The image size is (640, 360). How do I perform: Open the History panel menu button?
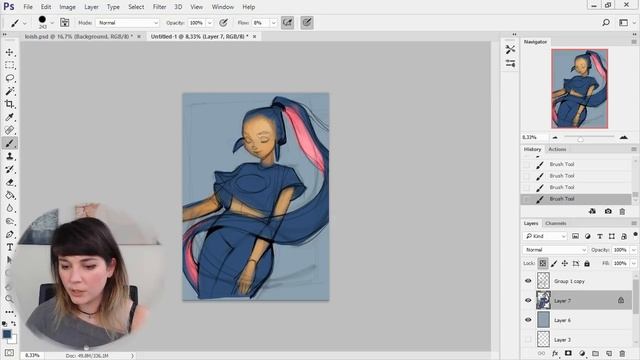[x=634, y=149]
